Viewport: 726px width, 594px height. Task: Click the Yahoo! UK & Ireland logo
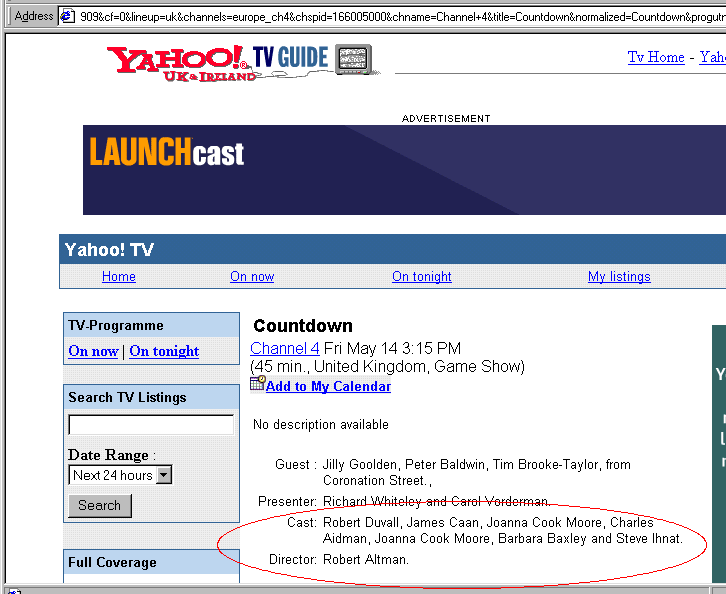[181, 63]
